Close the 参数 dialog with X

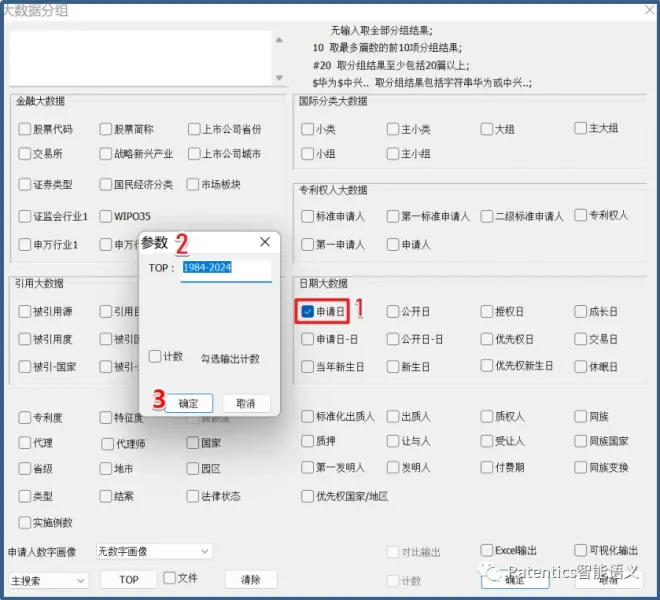click(265, 242)
